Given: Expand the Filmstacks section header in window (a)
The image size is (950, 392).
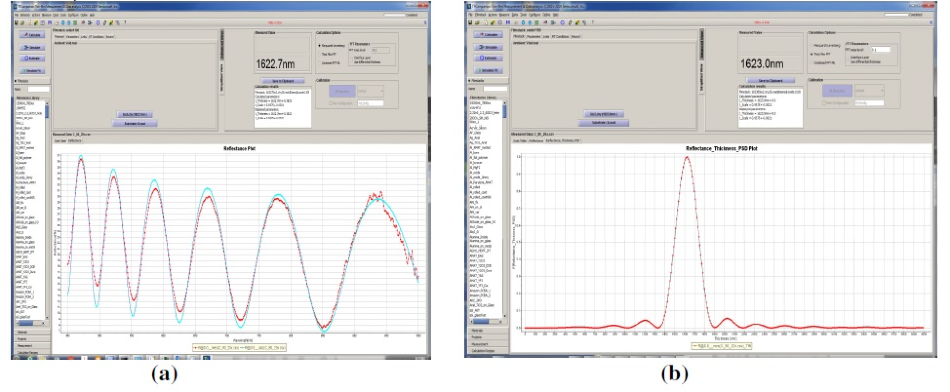Looking at the screenshot, I should click(32, 80).
